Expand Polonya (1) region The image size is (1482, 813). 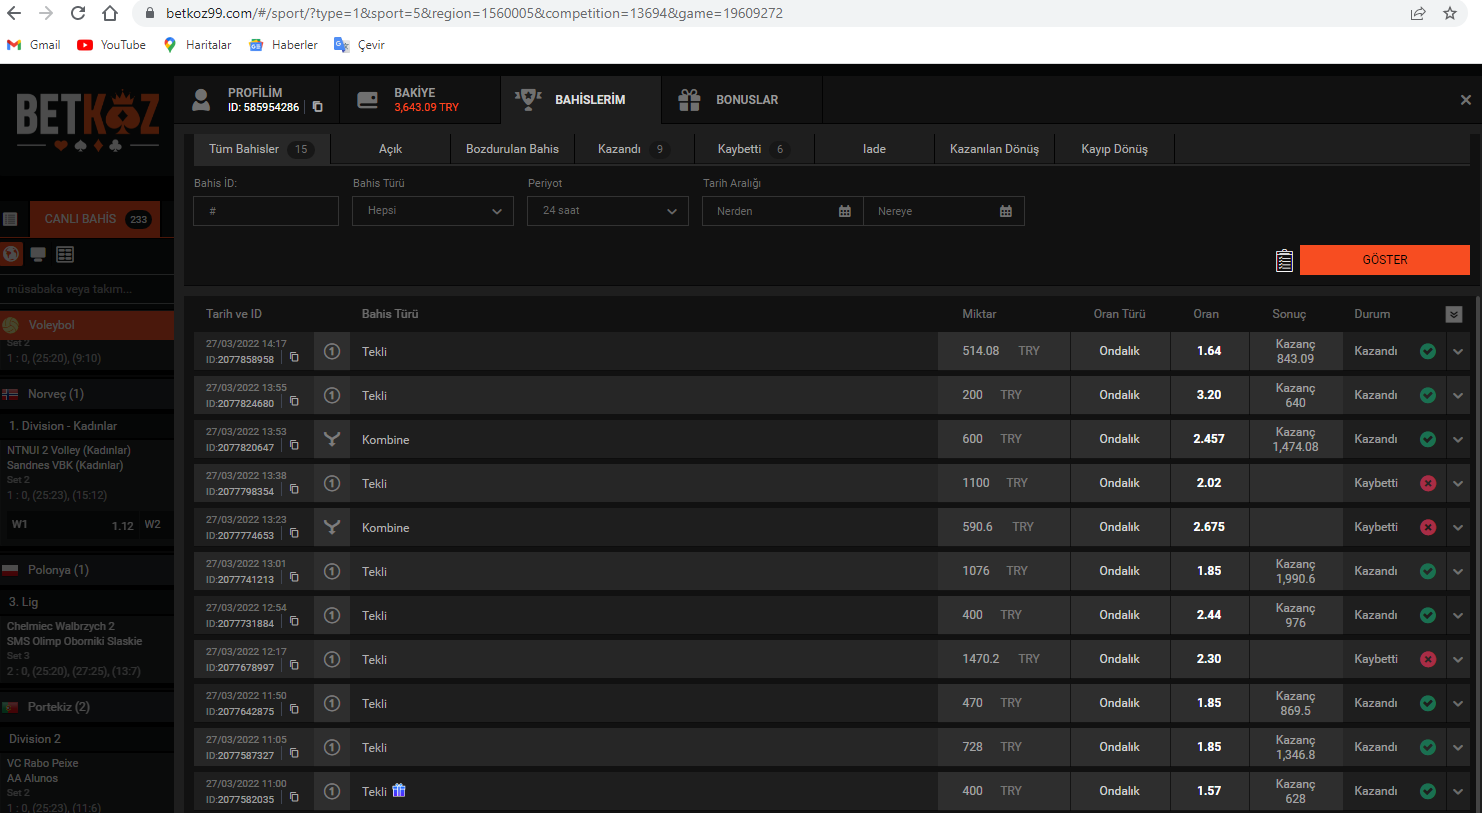point(87,570)
